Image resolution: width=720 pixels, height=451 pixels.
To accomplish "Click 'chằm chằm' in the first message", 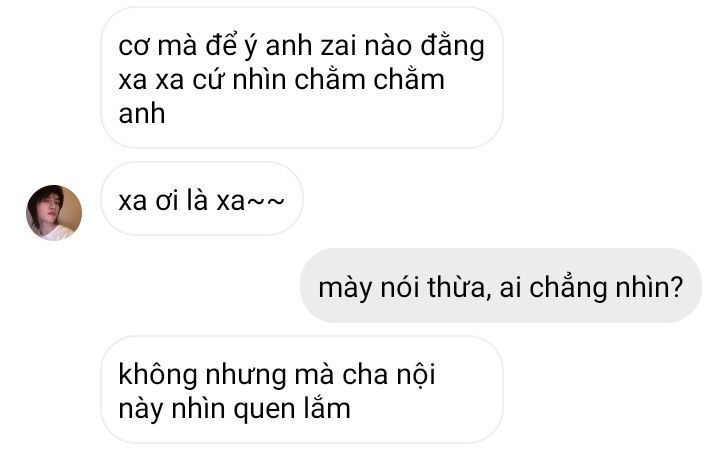I will point(370,79).
